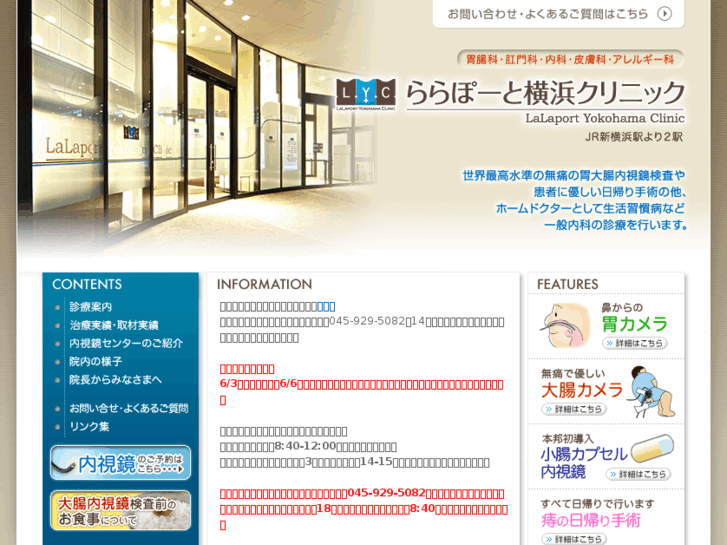
Task: Select 内視鏡センターのご紹介 menu item
Action: pos(126,343)
